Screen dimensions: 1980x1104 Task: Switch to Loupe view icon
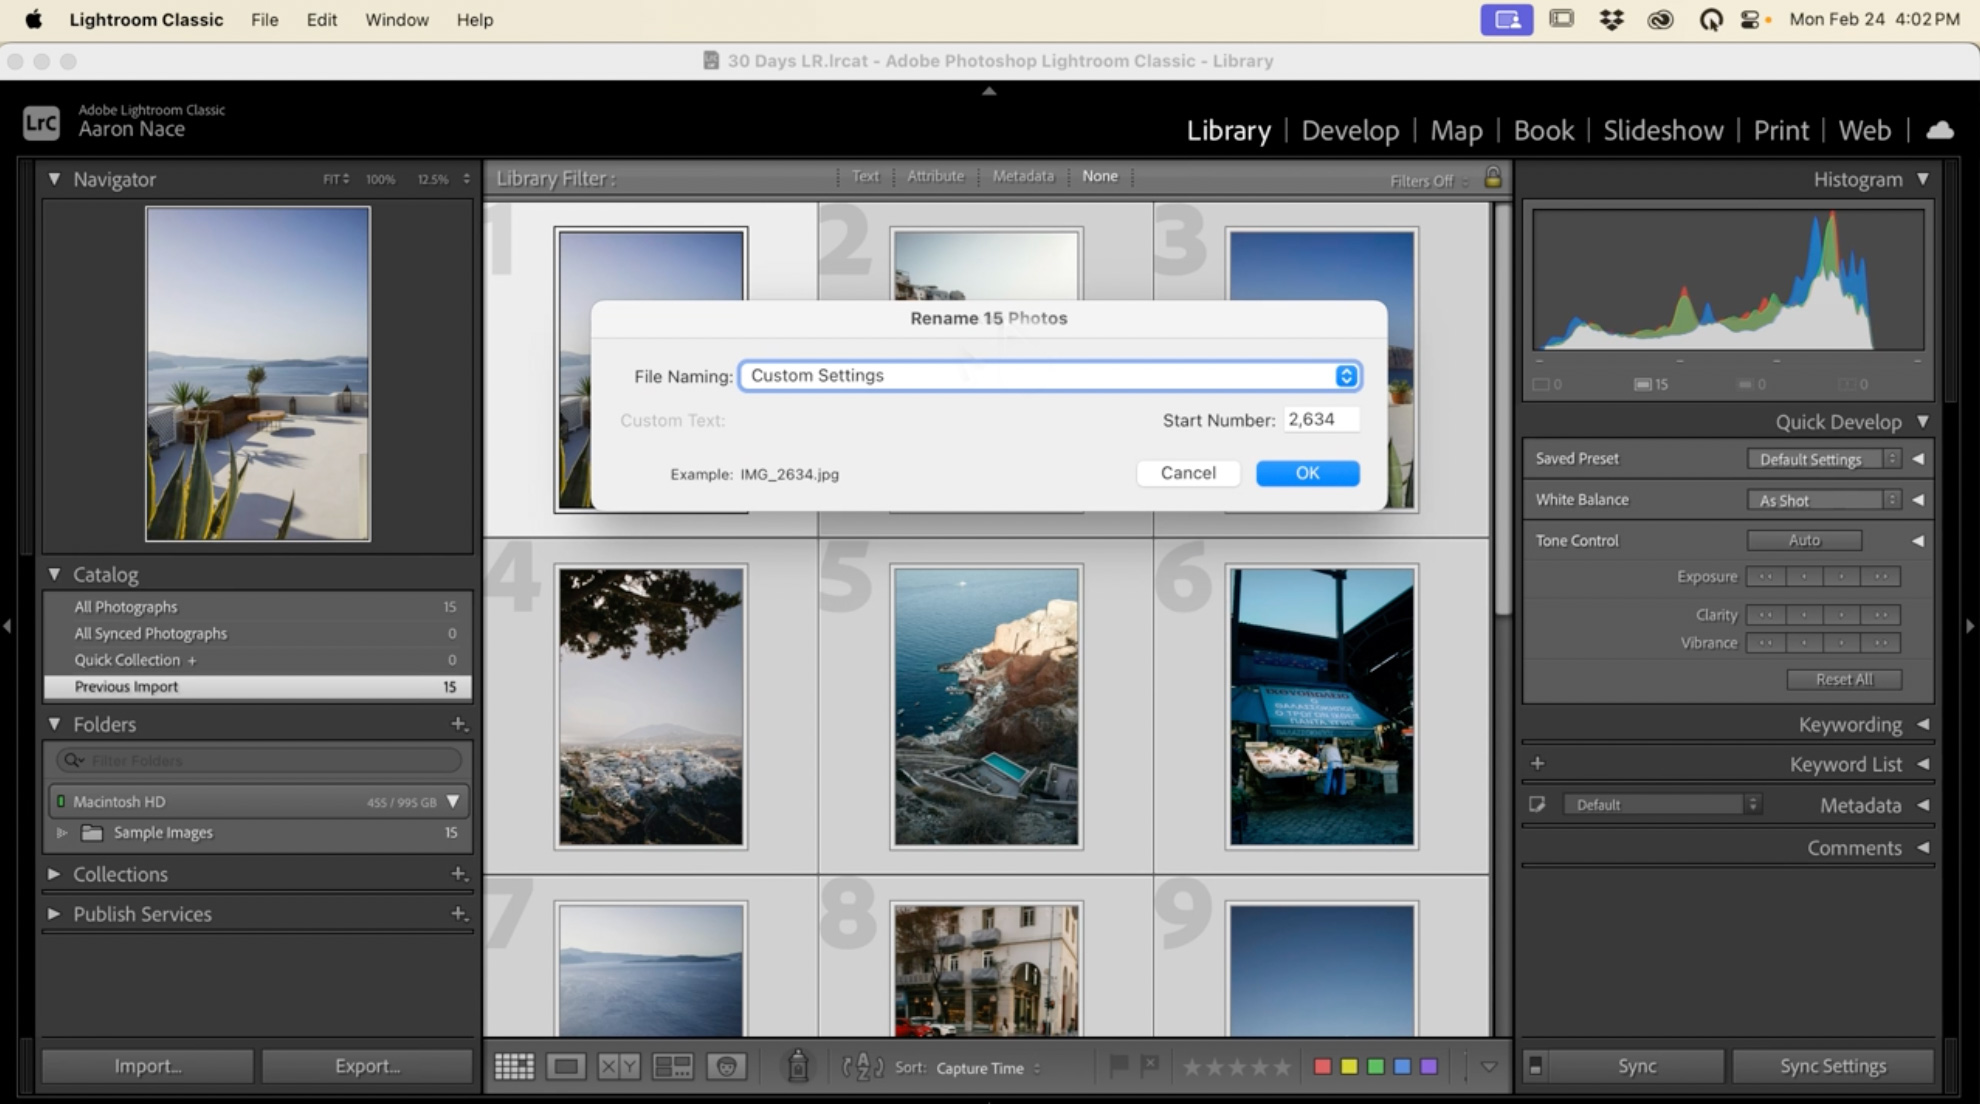click(566, 1066)
